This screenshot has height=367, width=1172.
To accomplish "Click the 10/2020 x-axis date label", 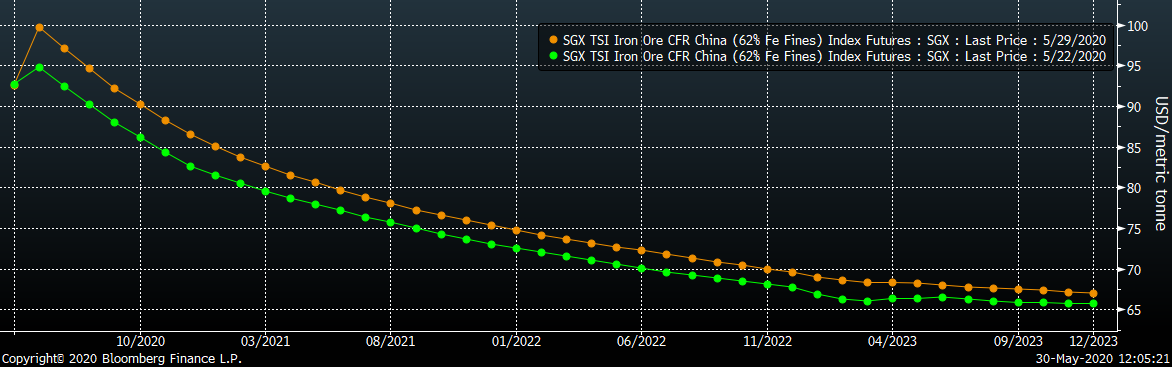I will tap(140, 341).
